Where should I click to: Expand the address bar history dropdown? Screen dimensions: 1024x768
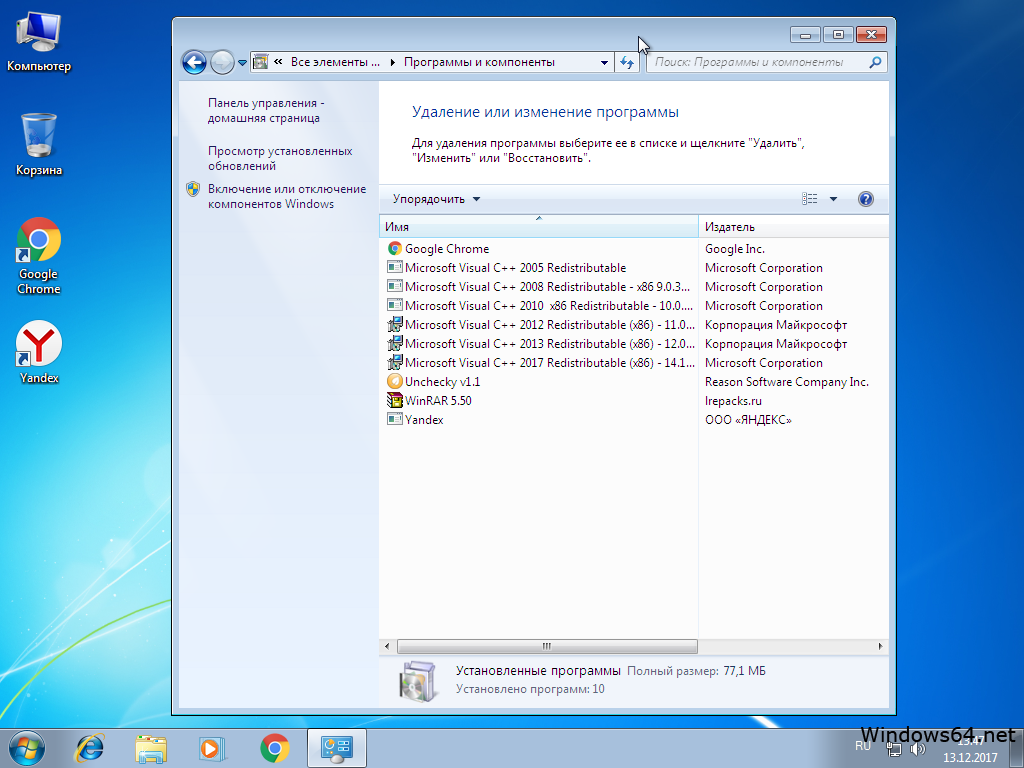coord(604,63)
